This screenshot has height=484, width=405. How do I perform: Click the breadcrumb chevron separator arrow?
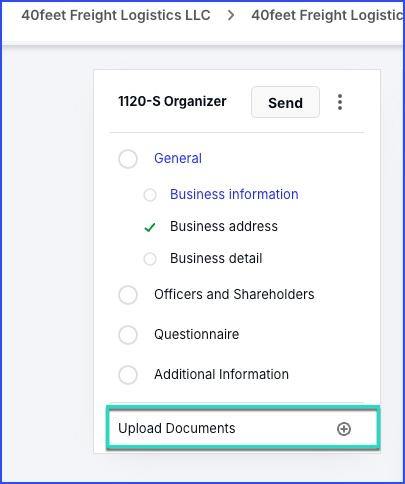(x=231, y=15)
